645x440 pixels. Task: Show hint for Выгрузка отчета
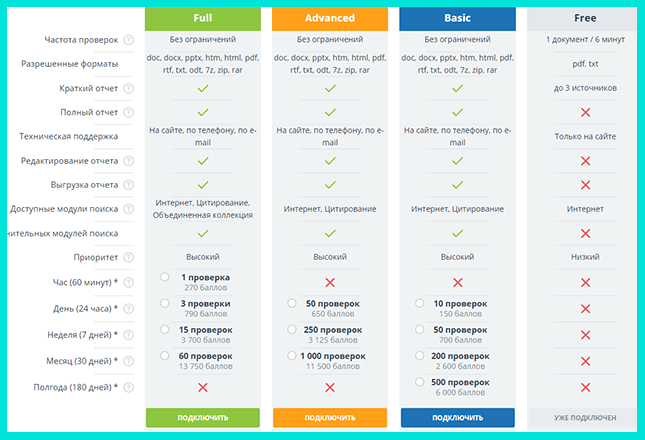click(129, 185)
